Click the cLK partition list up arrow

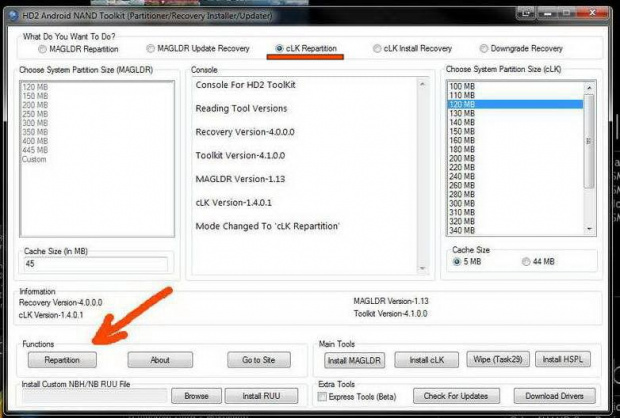pyautogui.click(x=589, y=87)
